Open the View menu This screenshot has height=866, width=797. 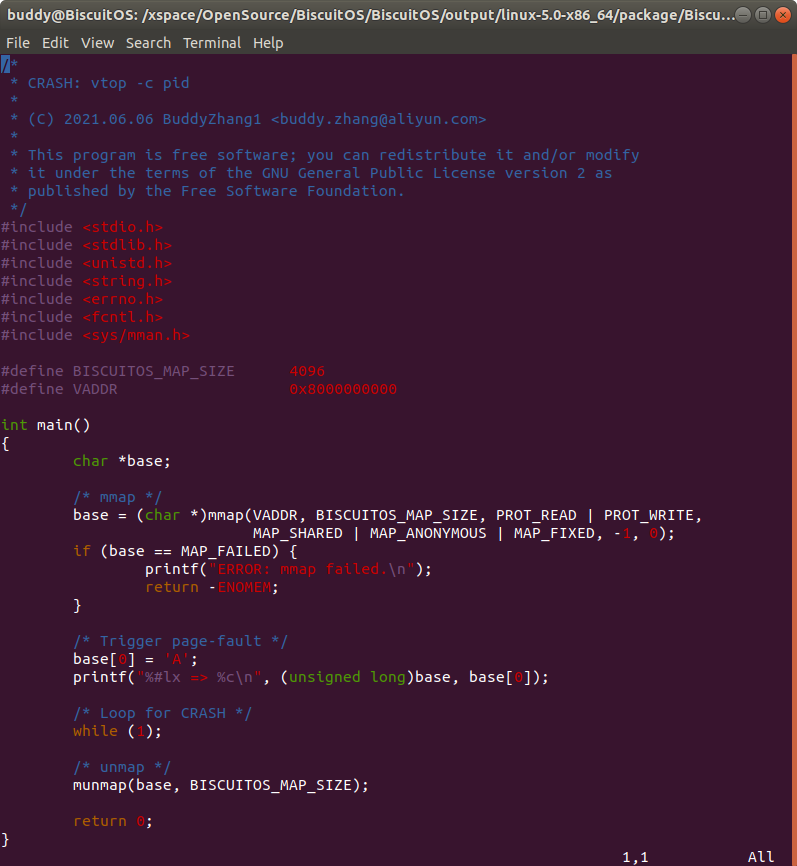[97, 43]
